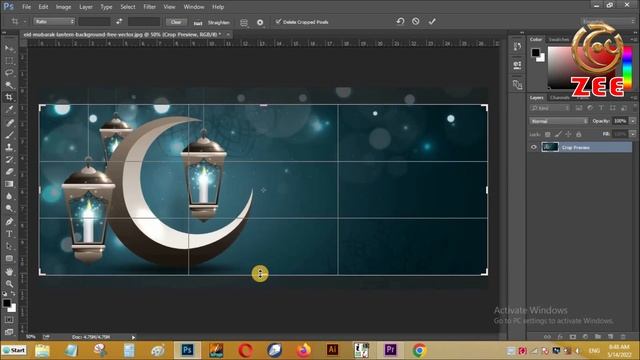Open the Image menu

click(63, 7)
